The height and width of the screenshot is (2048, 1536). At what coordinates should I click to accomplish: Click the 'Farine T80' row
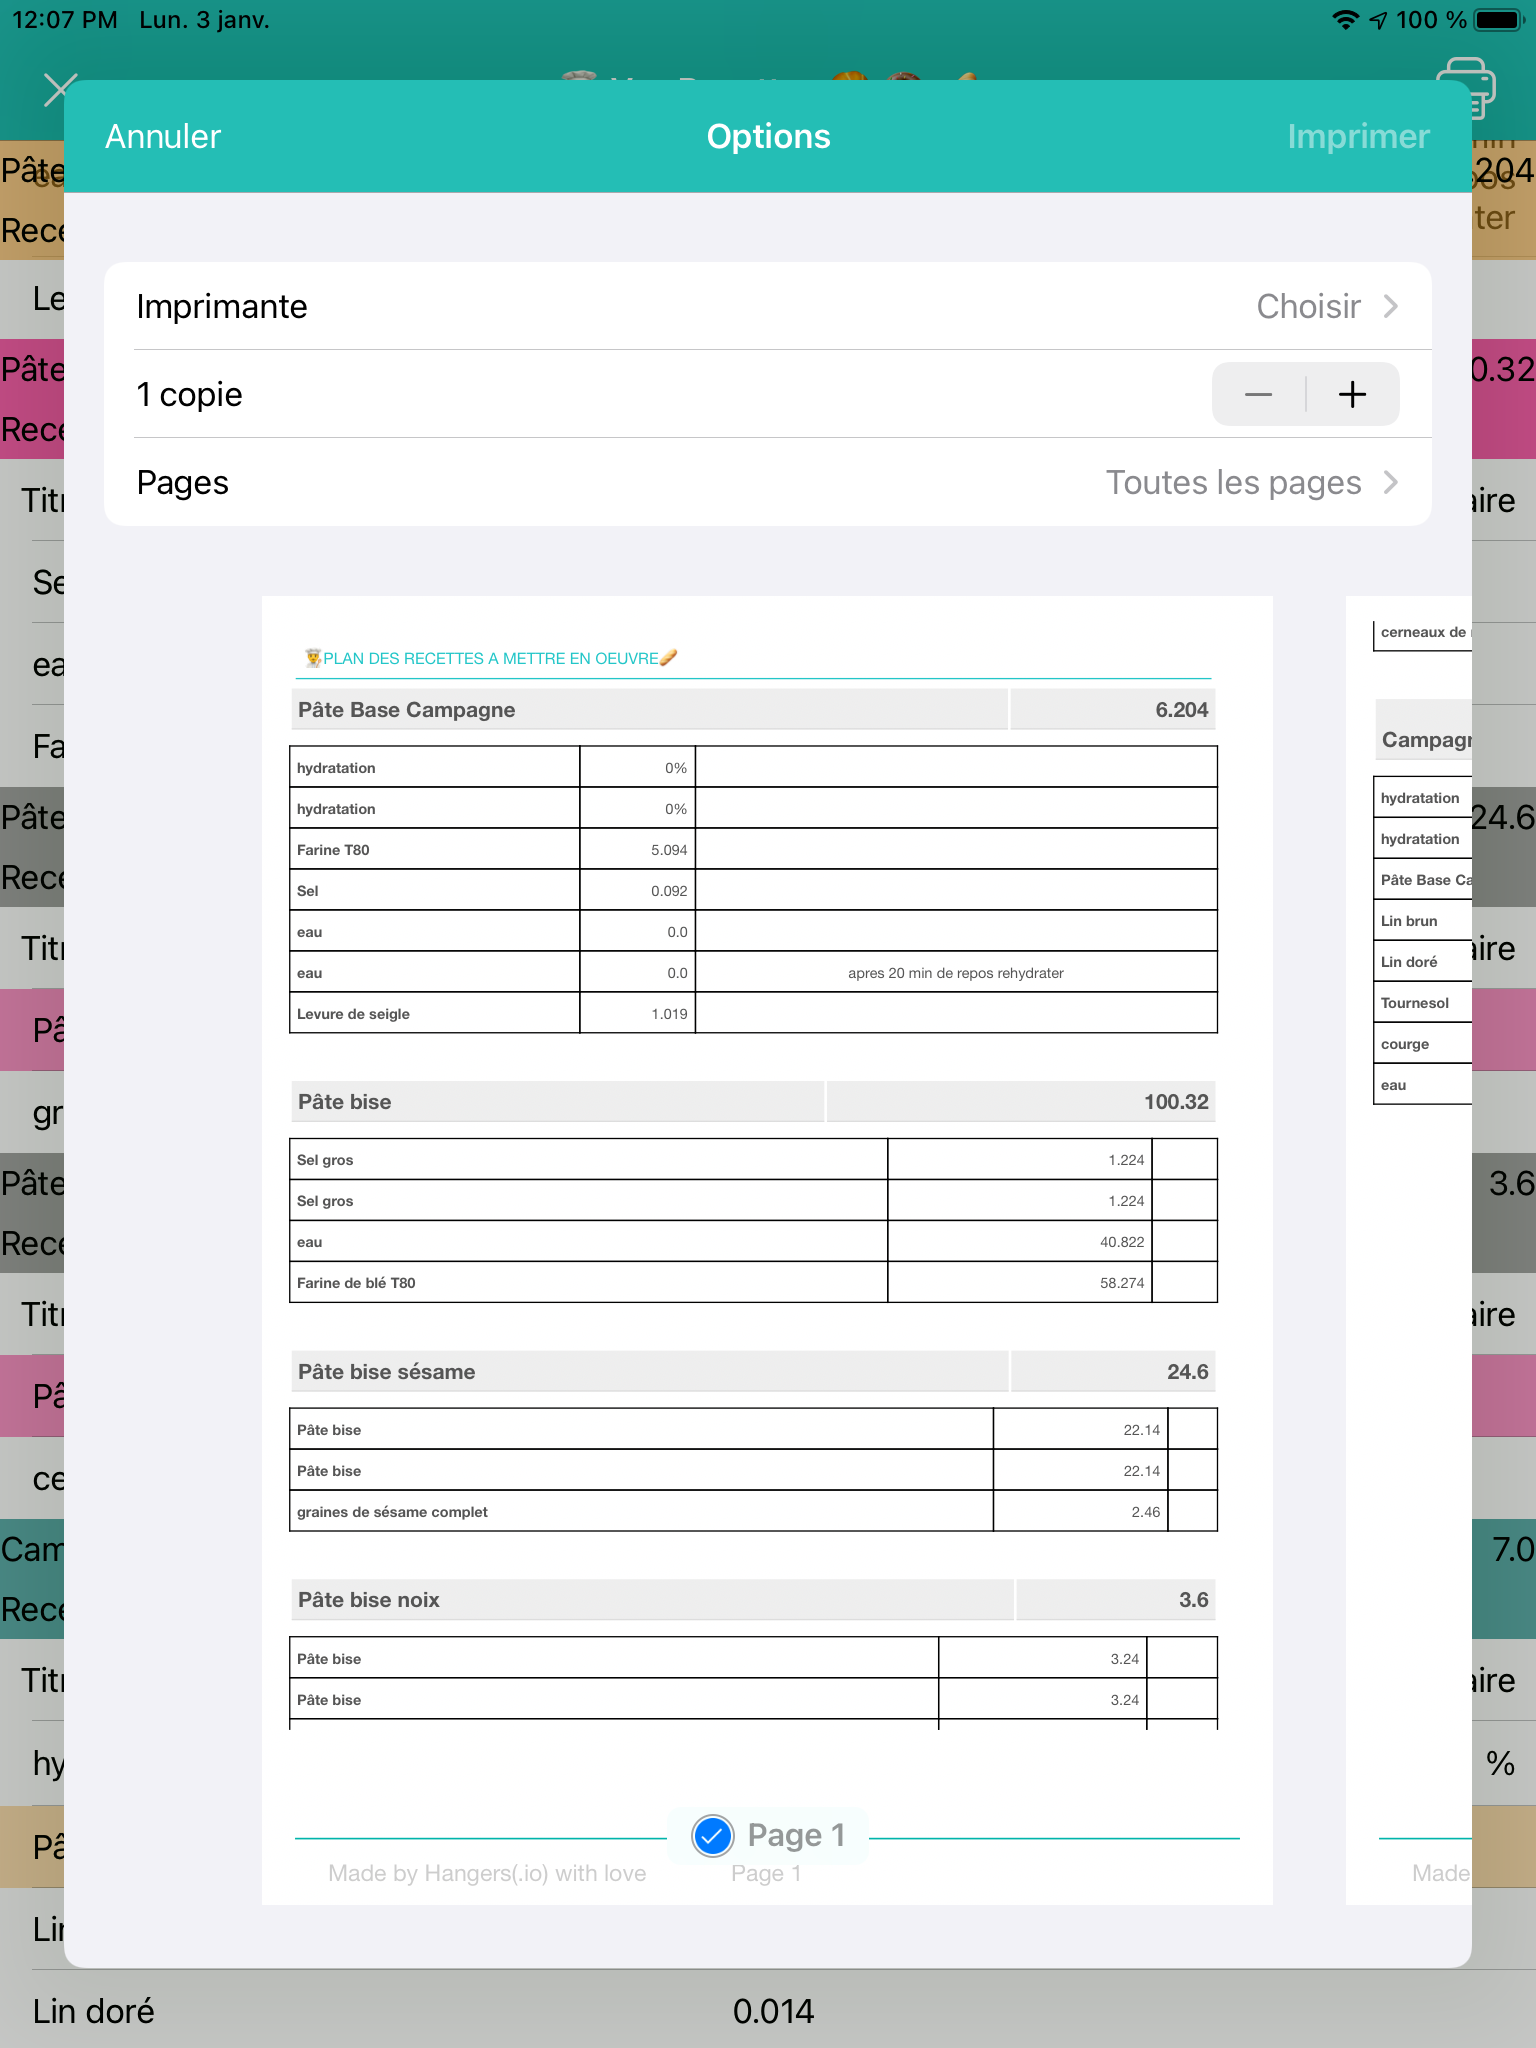click(x=753, y=849)
